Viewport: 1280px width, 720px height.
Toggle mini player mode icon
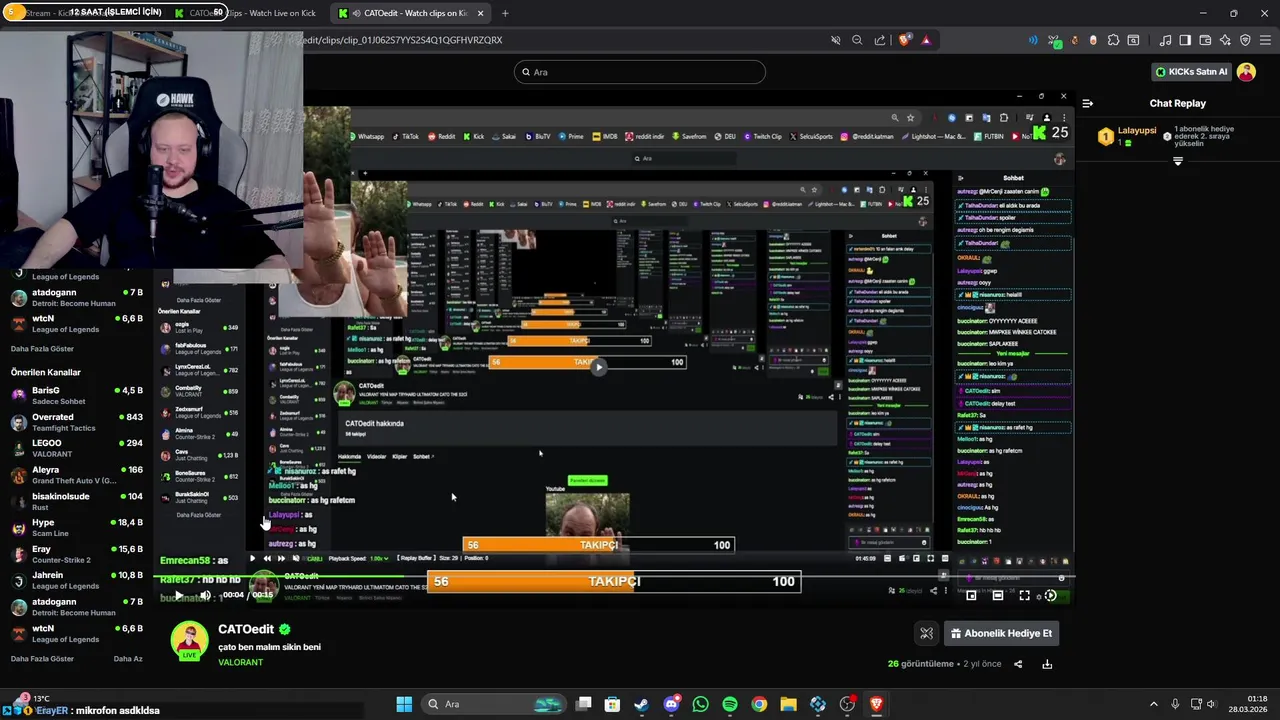[971, 595]
